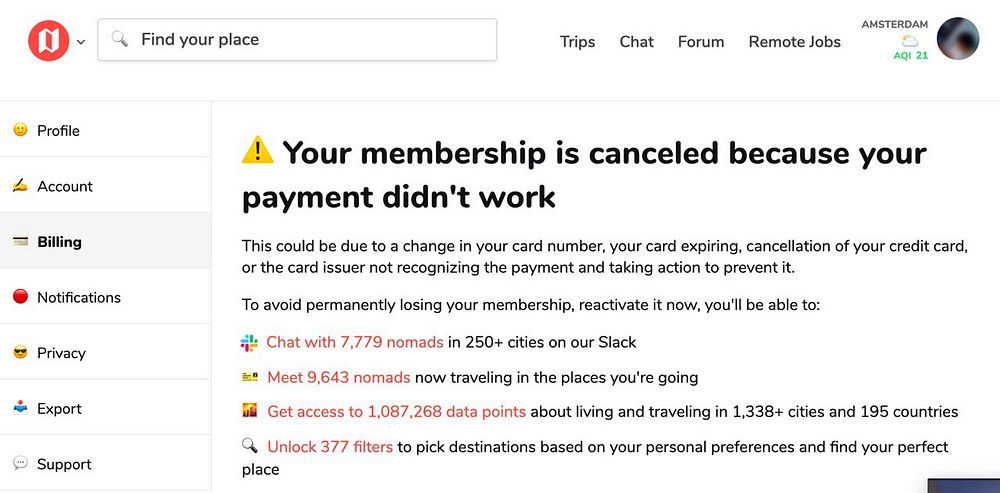The width and height of the screenshot is (1000, 493).
Task: Open the user avatar at top right
Action: tap(957, 40)
